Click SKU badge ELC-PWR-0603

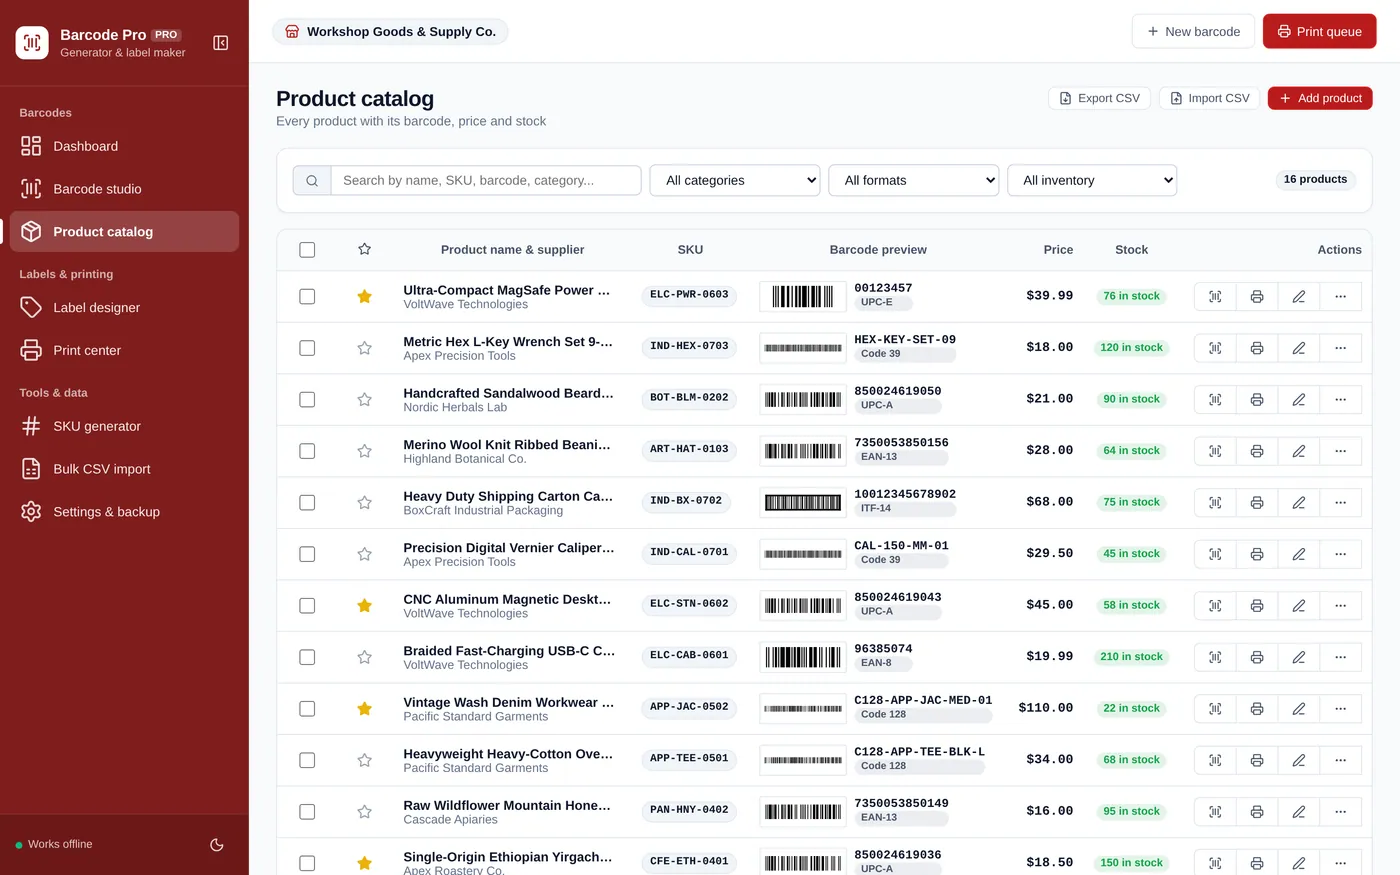pos(689,295)
